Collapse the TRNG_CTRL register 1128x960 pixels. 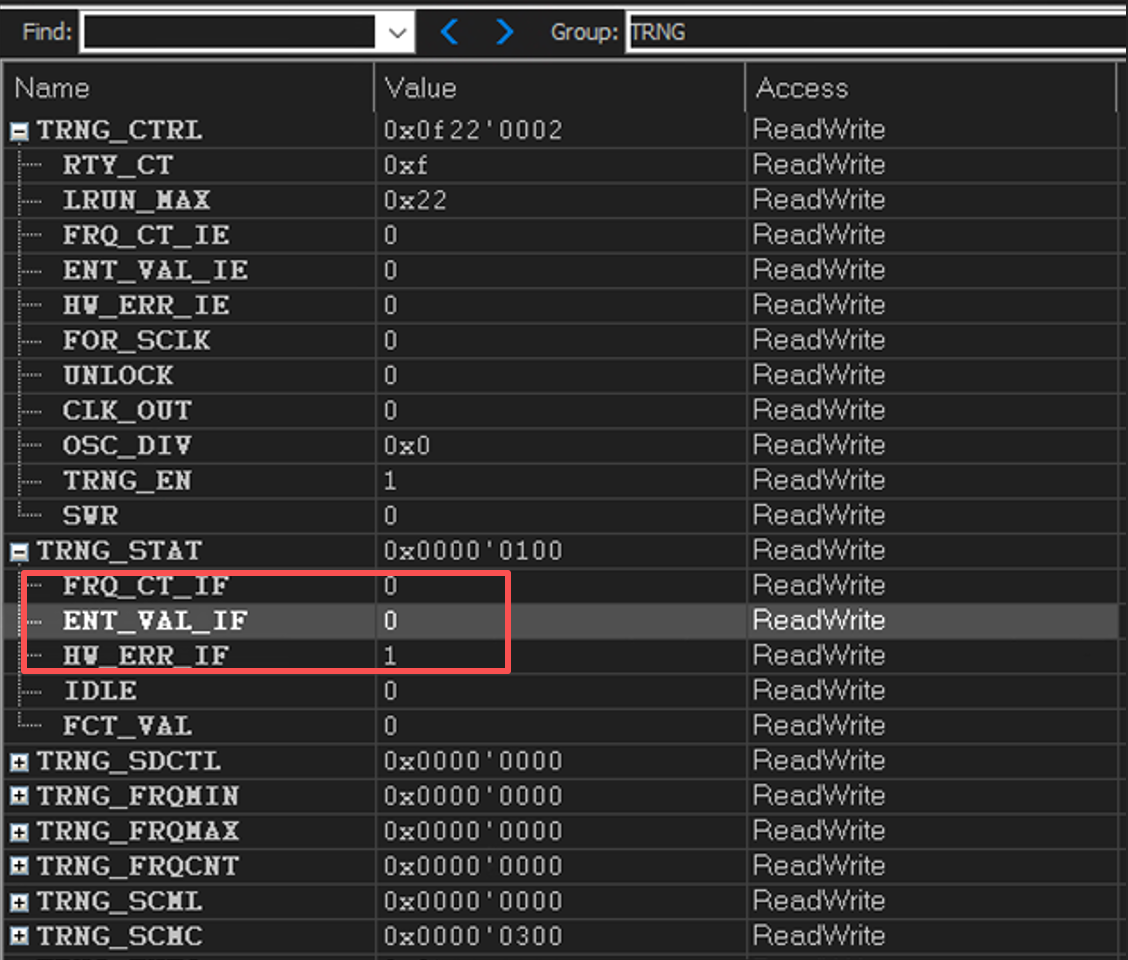(19, 131)
